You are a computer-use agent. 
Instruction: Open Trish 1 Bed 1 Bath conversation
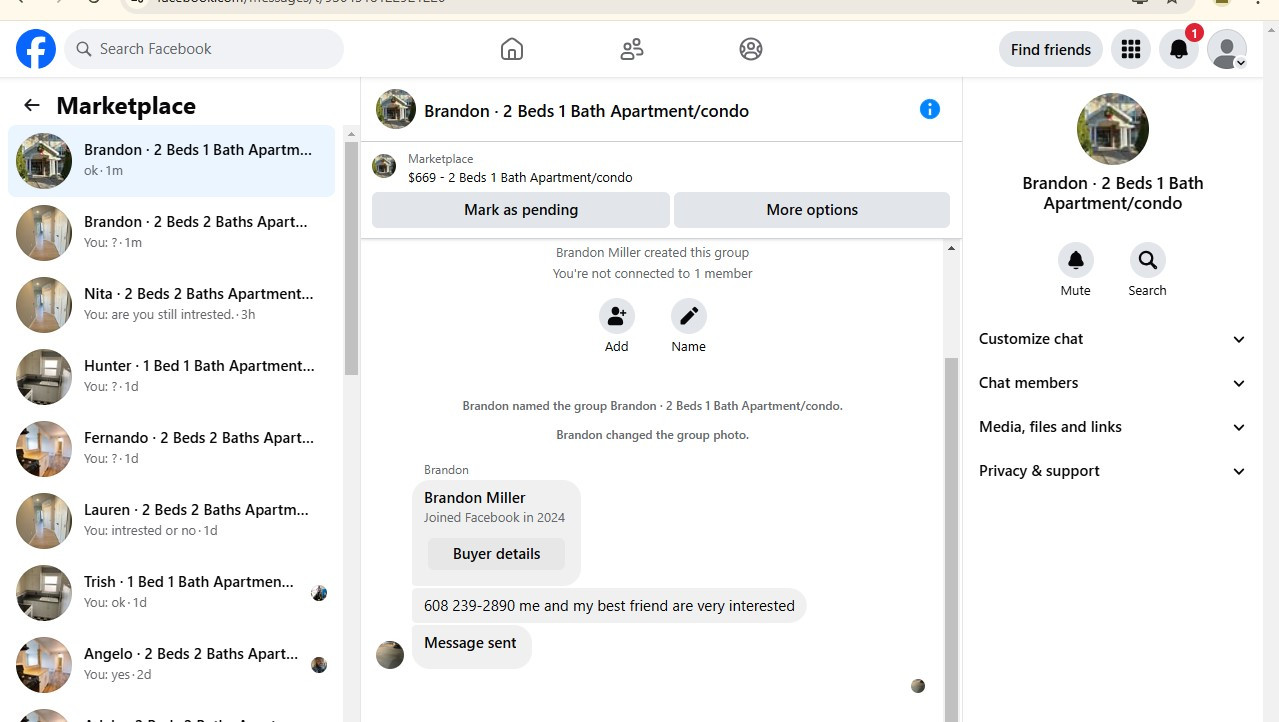(x=172, y=593)
